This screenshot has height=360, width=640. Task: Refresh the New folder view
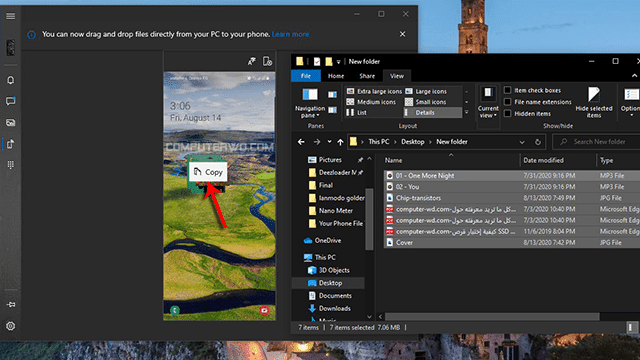pyautogui.click(x=538, y=142)
